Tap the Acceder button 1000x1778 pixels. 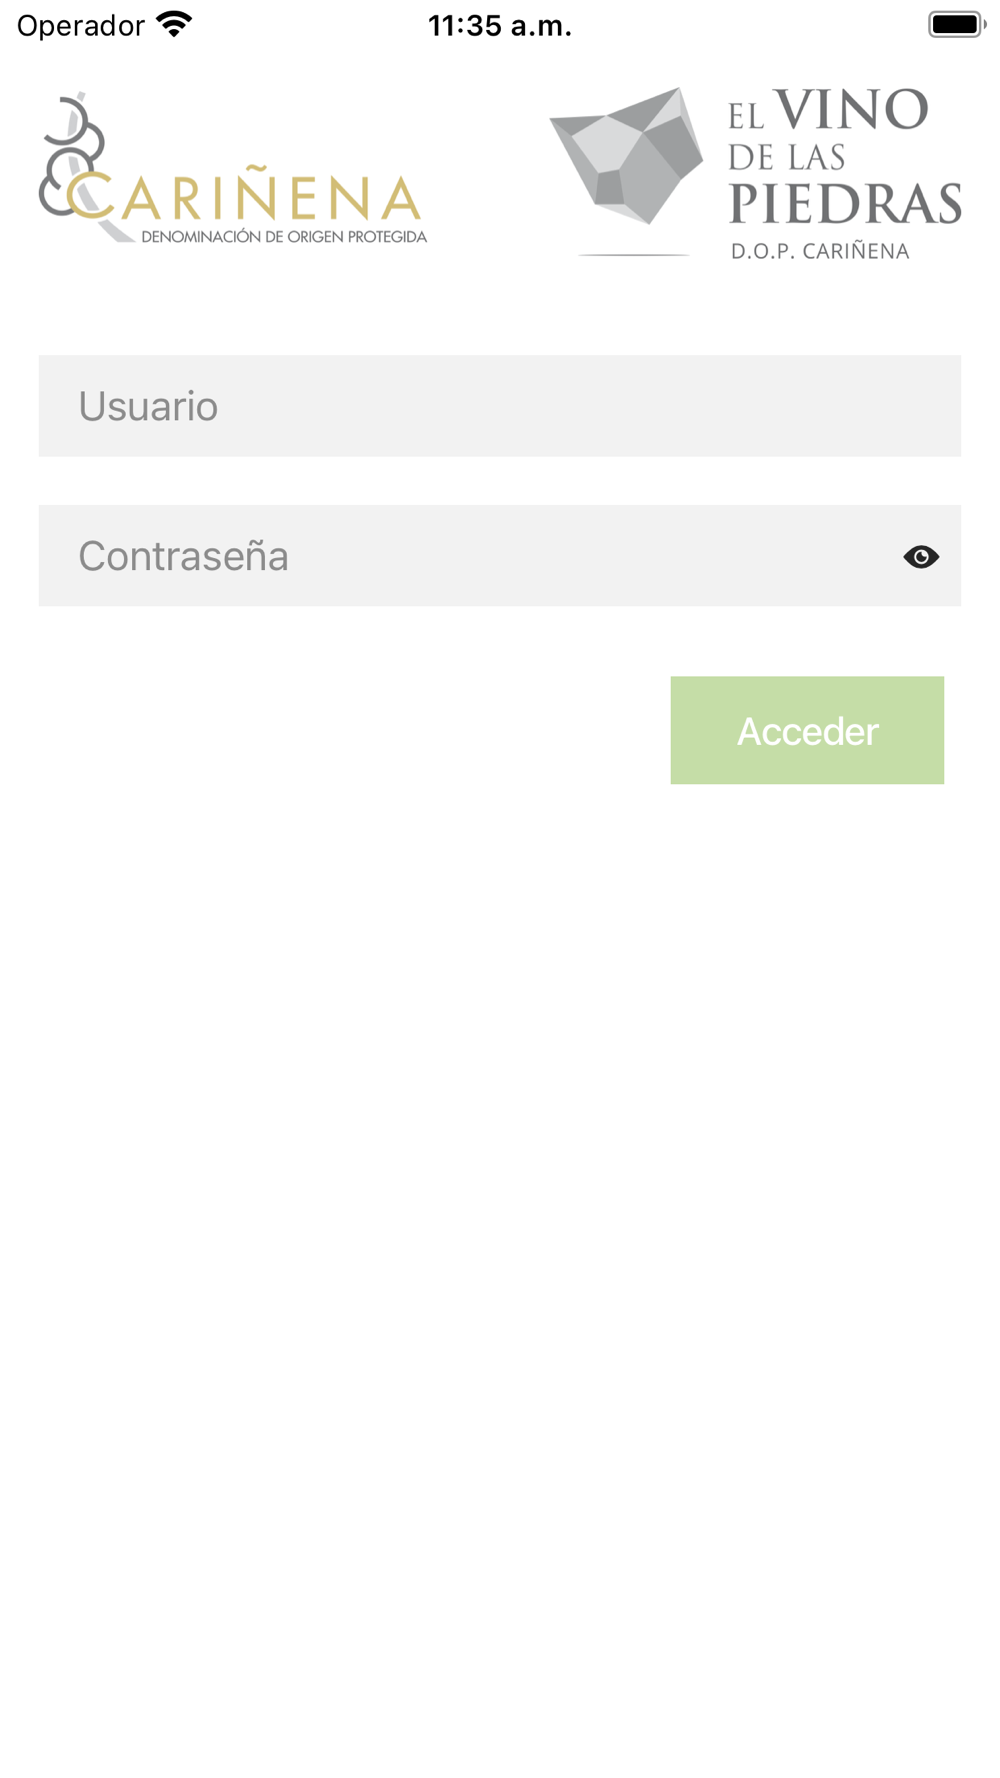point(807,730)
